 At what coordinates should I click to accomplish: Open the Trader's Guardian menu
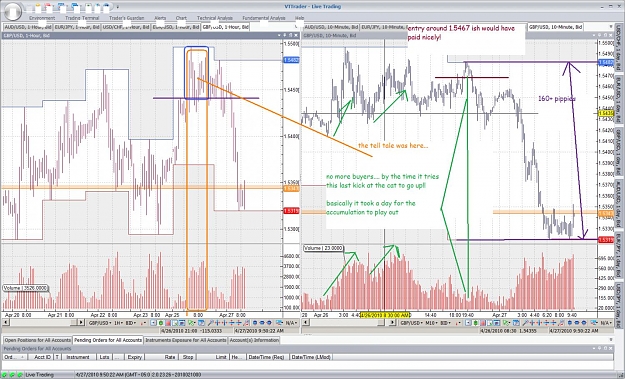click(x=126, y=18)
